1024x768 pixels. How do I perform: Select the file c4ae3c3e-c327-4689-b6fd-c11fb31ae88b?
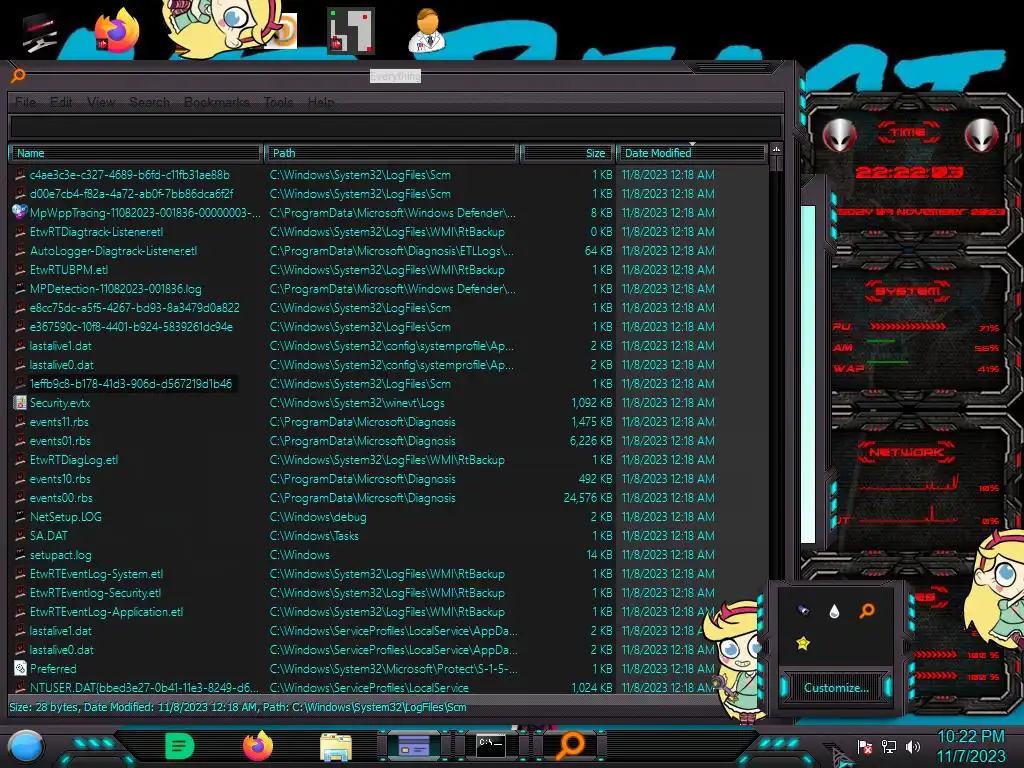point(129,175)
